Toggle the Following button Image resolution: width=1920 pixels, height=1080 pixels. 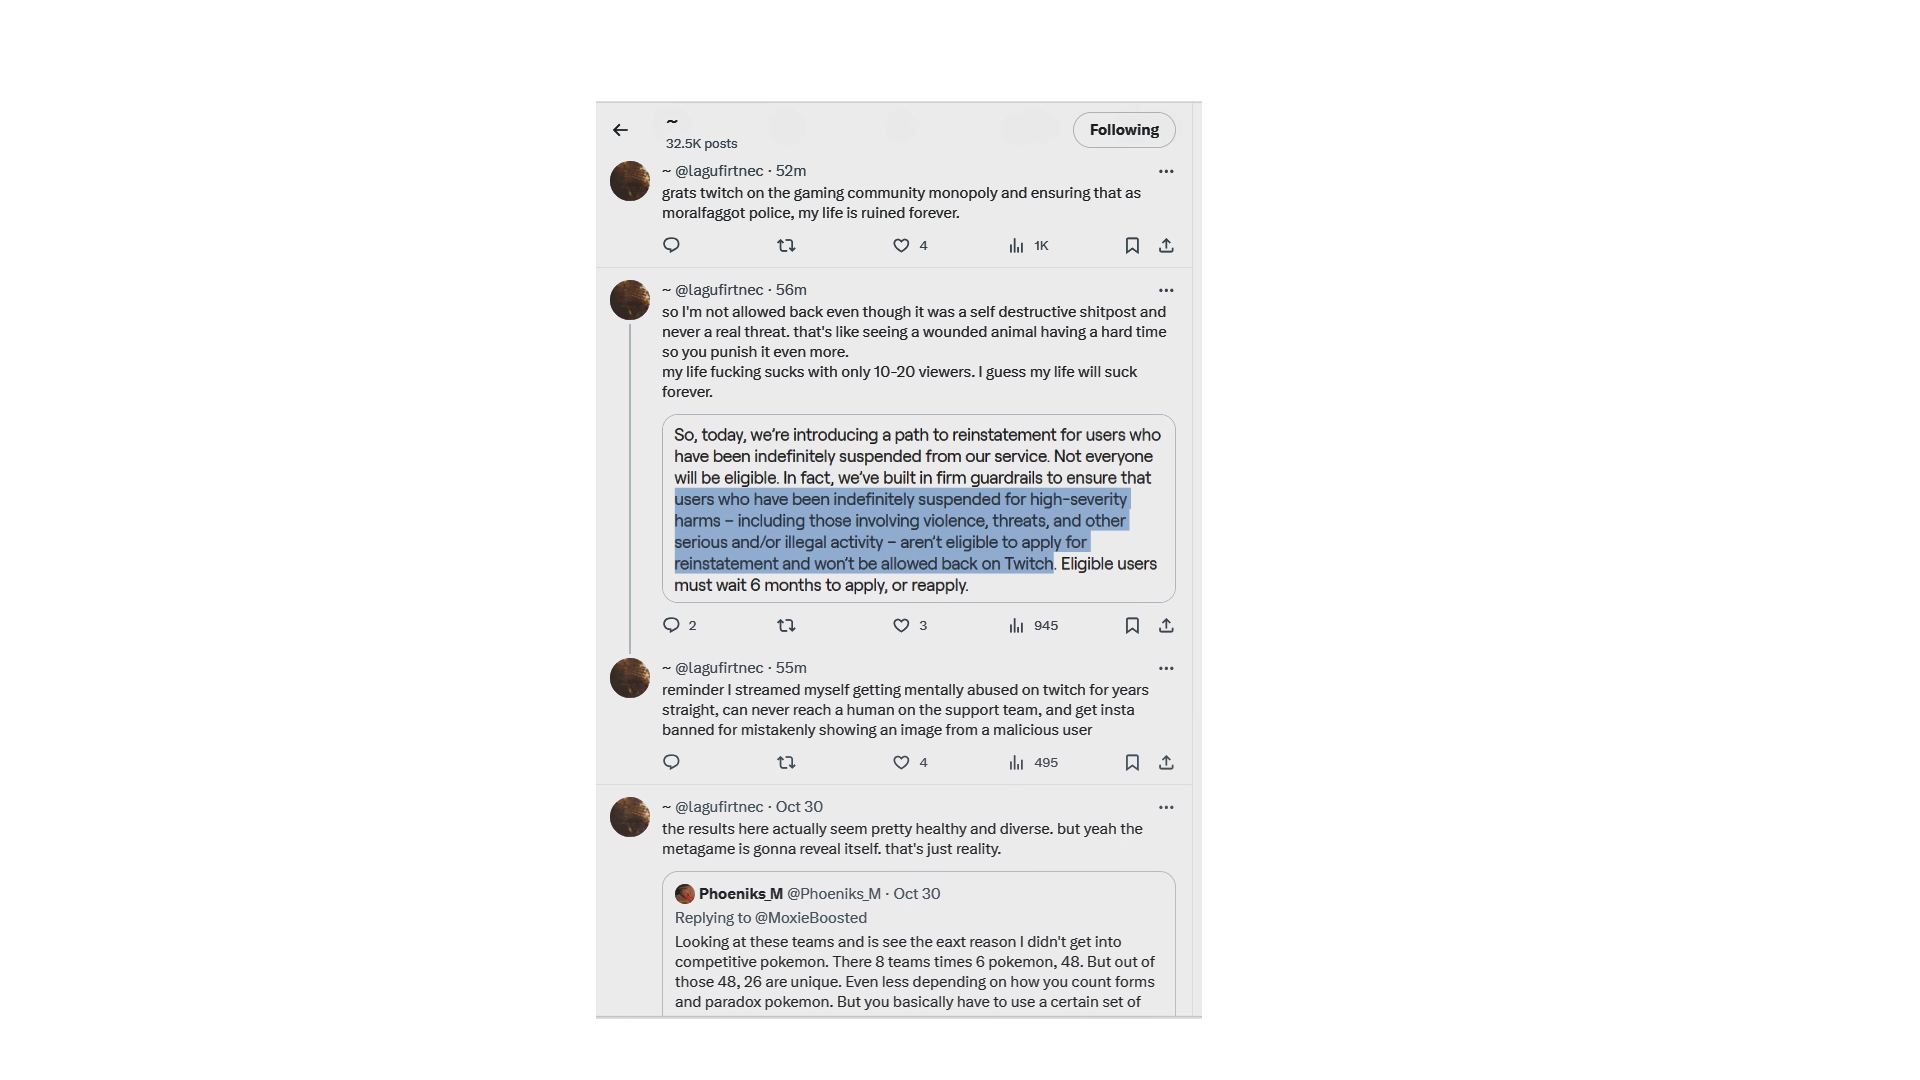tap(1124, 130)
